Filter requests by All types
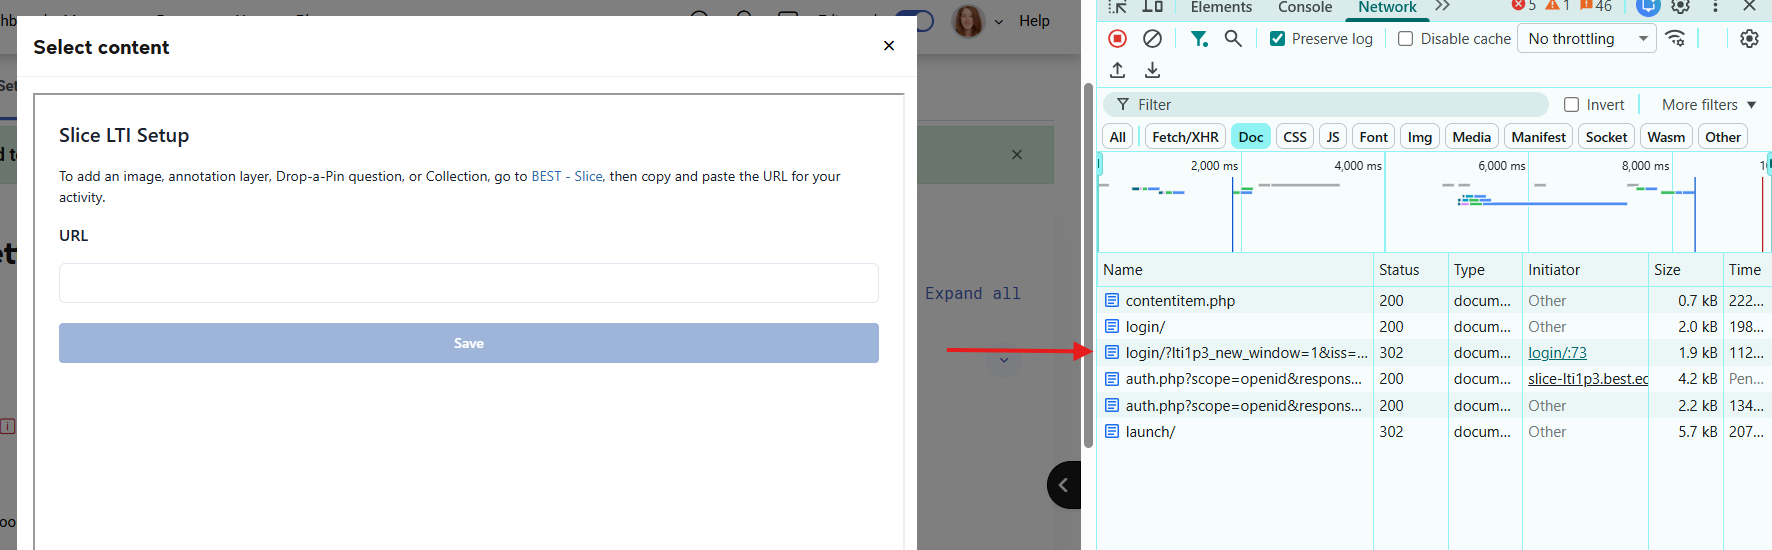 click(x=1118, y=137)
